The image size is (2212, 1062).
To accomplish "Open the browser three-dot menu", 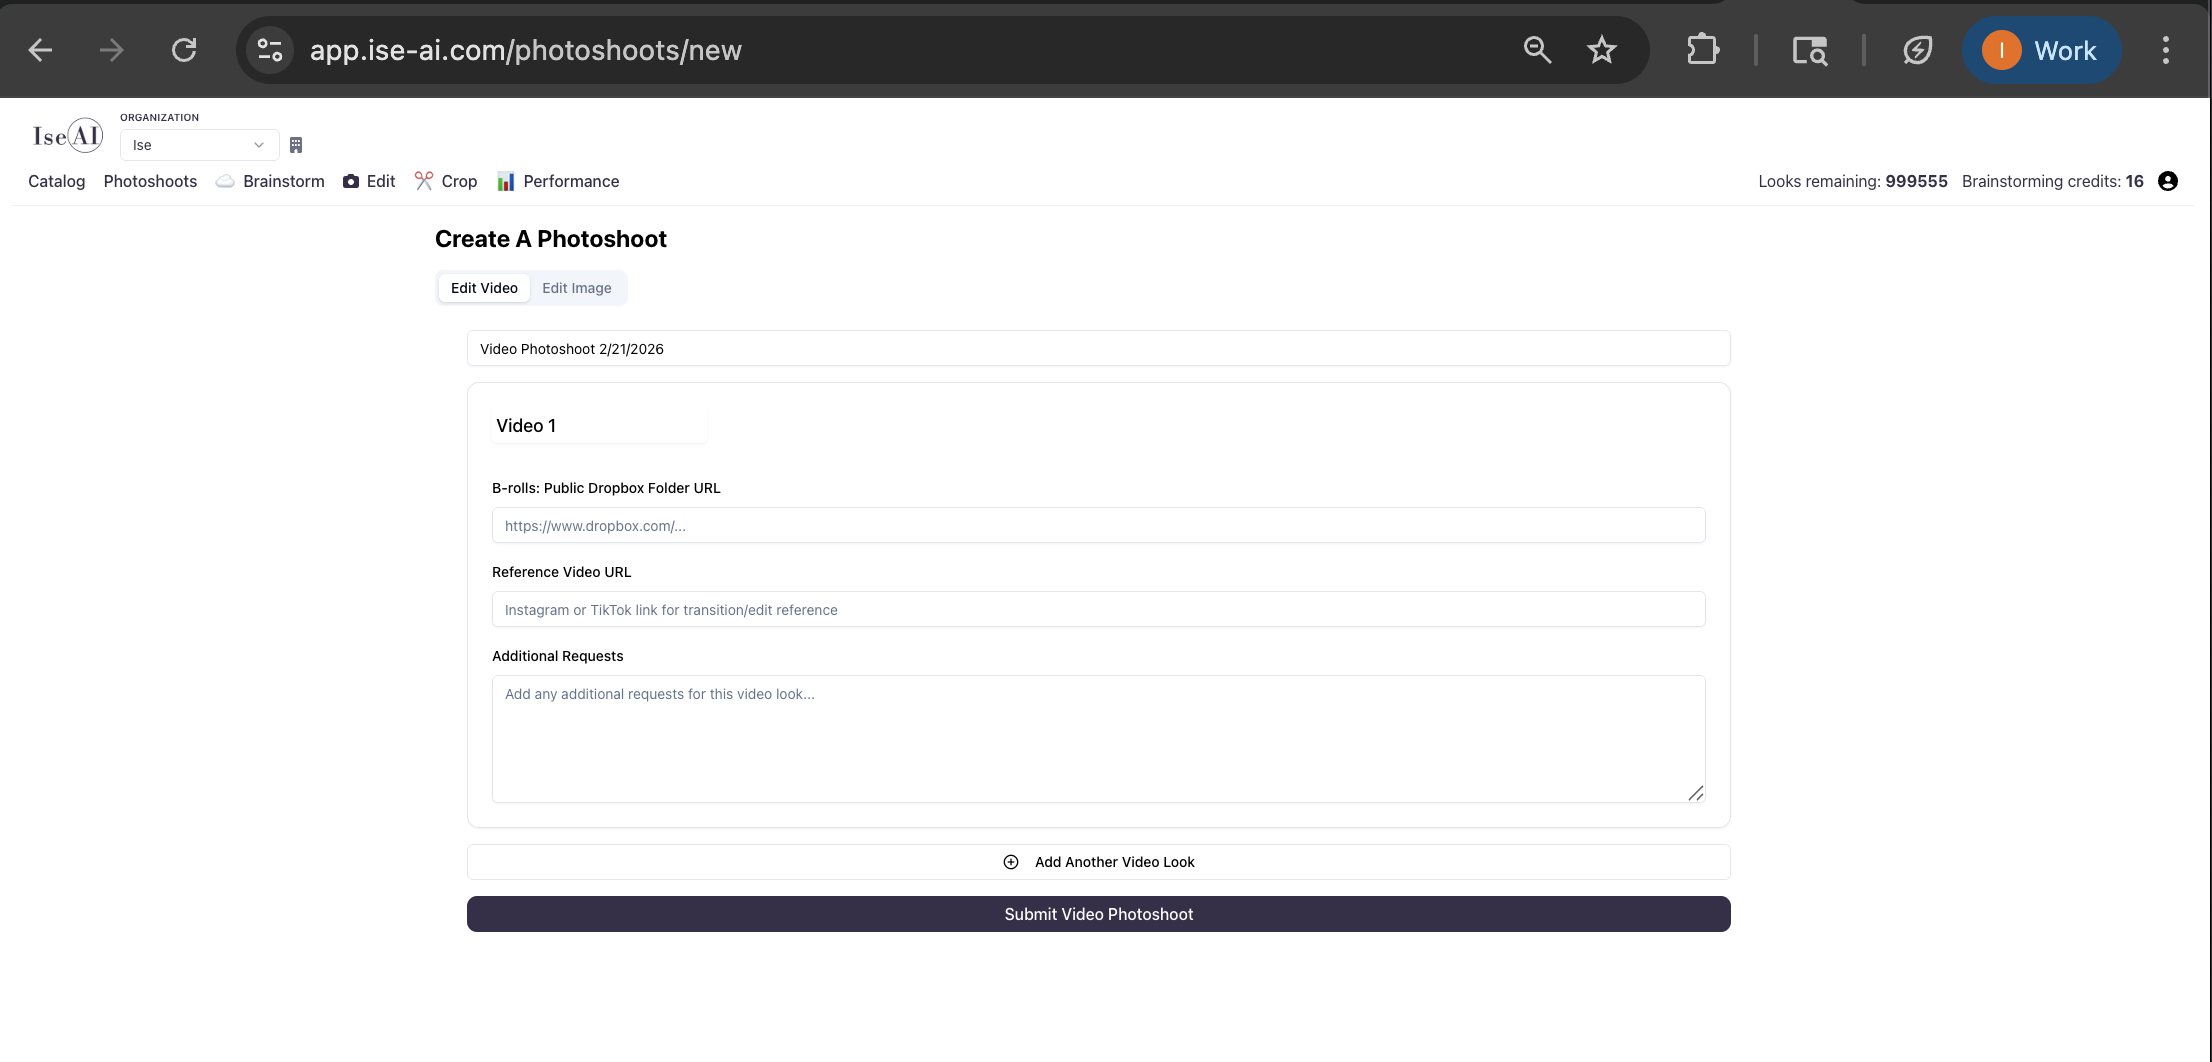I will (x=2167, y=49).
